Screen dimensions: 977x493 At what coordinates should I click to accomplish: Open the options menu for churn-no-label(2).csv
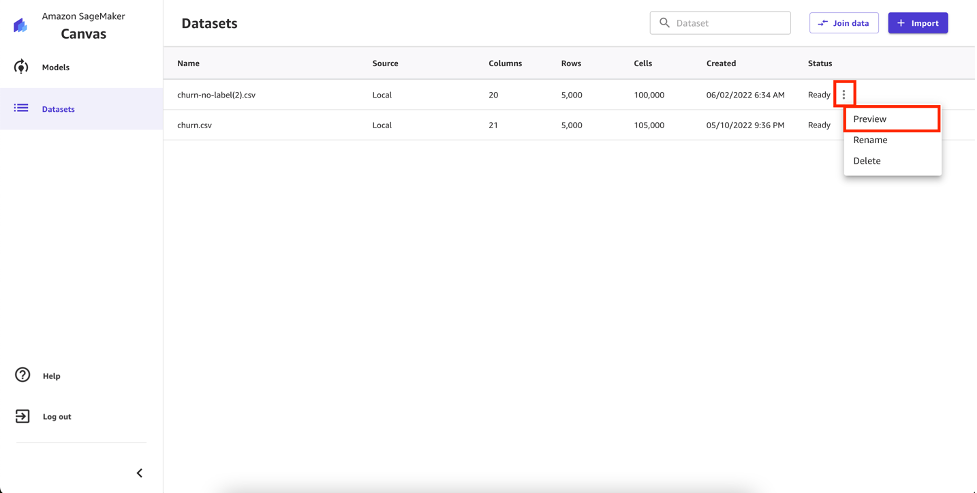pyautogui.click(x=844, y=95)
